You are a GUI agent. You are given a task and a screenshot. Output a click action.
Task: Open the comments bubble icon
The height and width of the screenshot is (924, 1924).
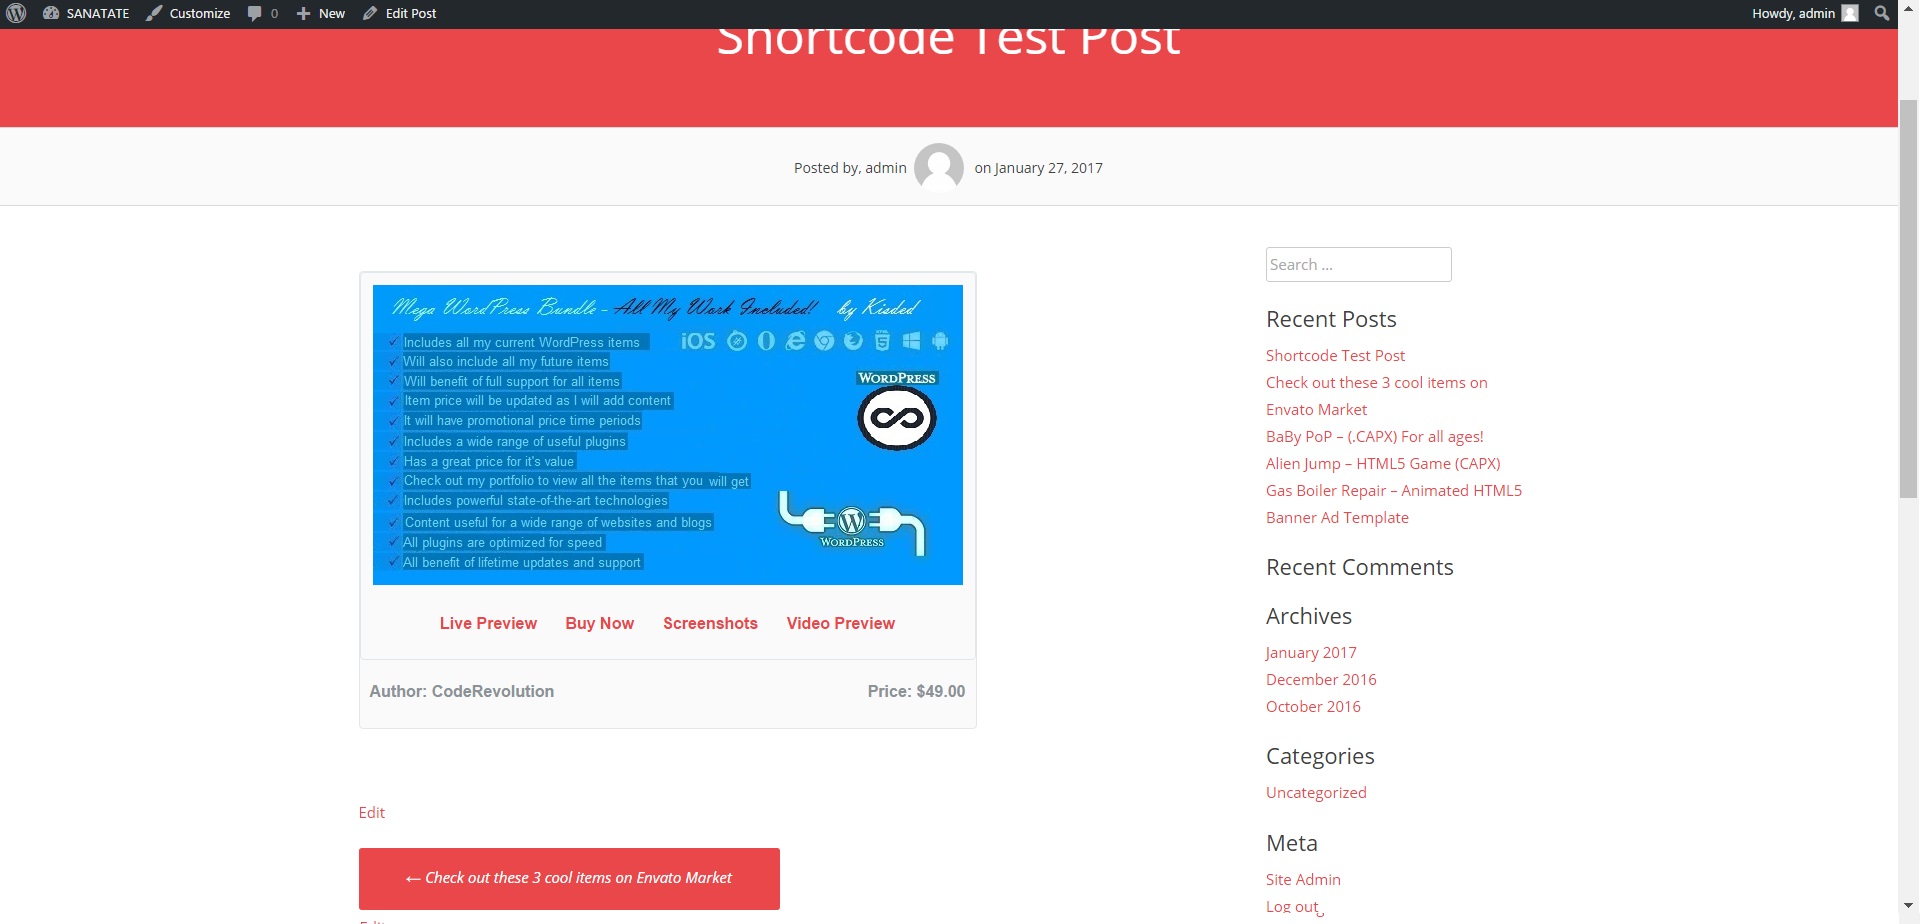(255, 13)
